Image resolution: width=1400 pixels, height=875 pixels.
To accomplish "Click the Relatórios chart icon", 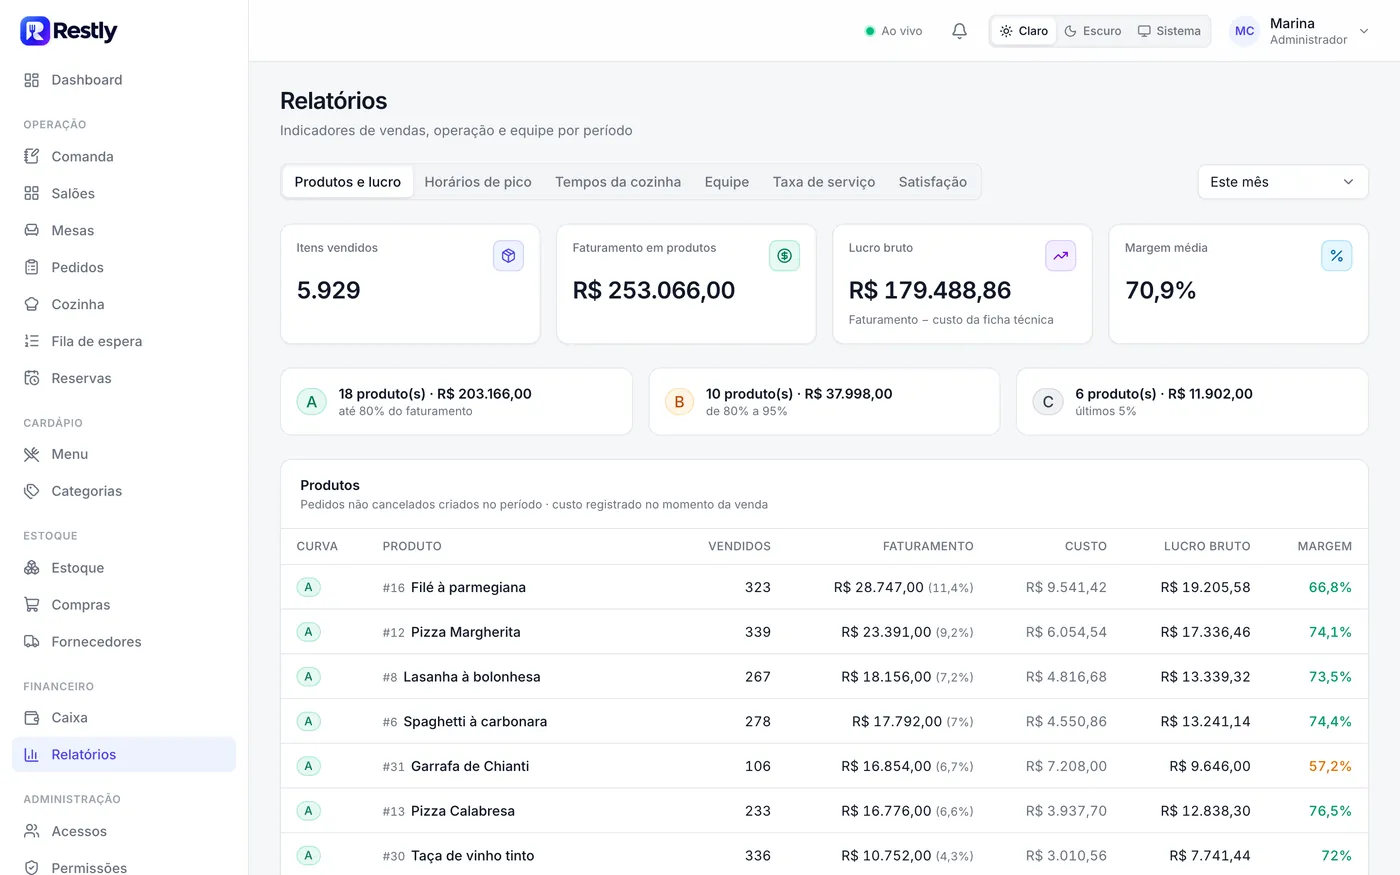I will [x=32, y=756].
